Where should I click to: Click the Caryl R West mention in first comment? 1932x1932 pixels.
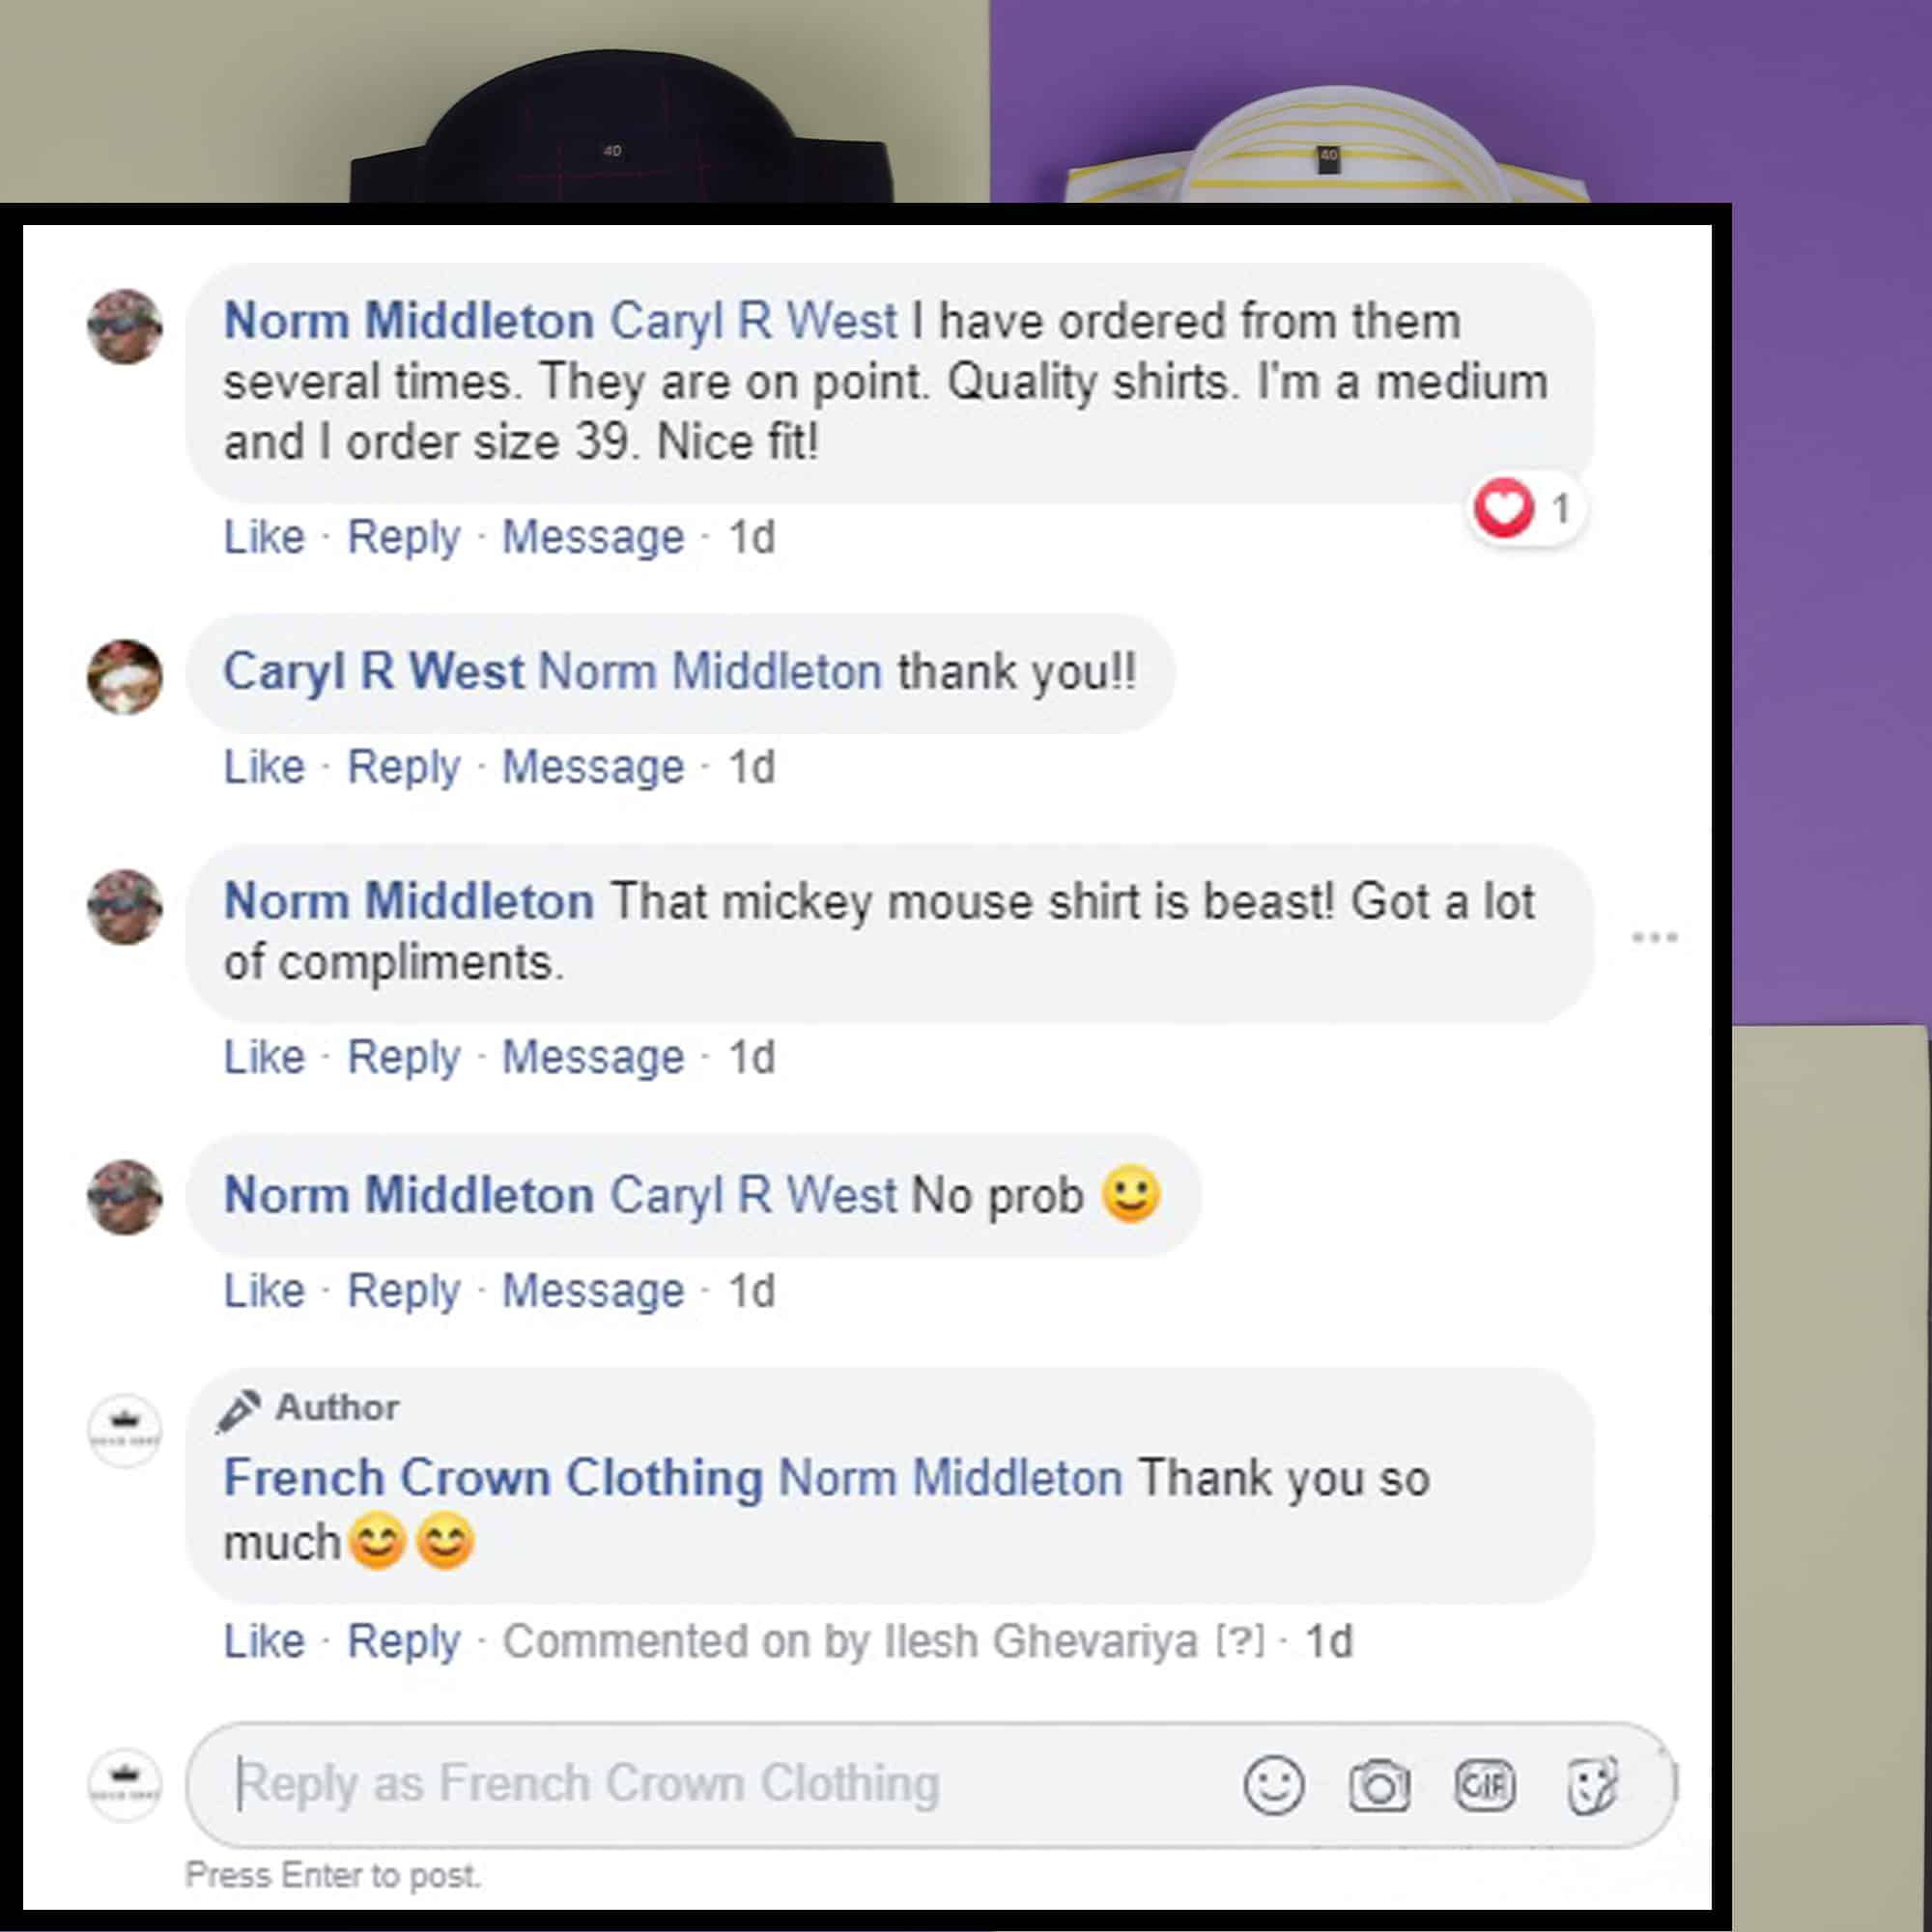click(753, 322)
